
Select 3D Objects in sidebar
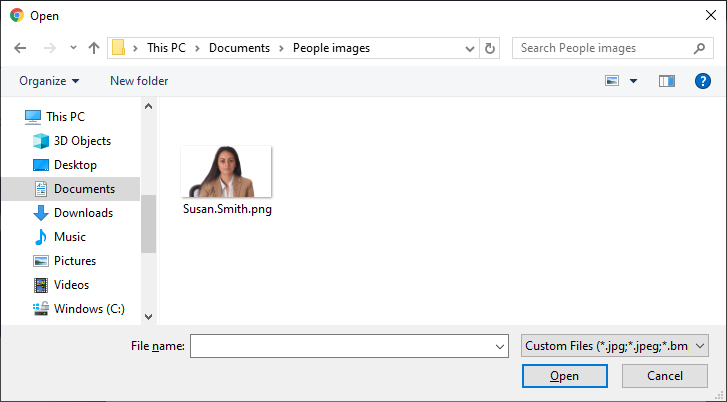[82, 141]
